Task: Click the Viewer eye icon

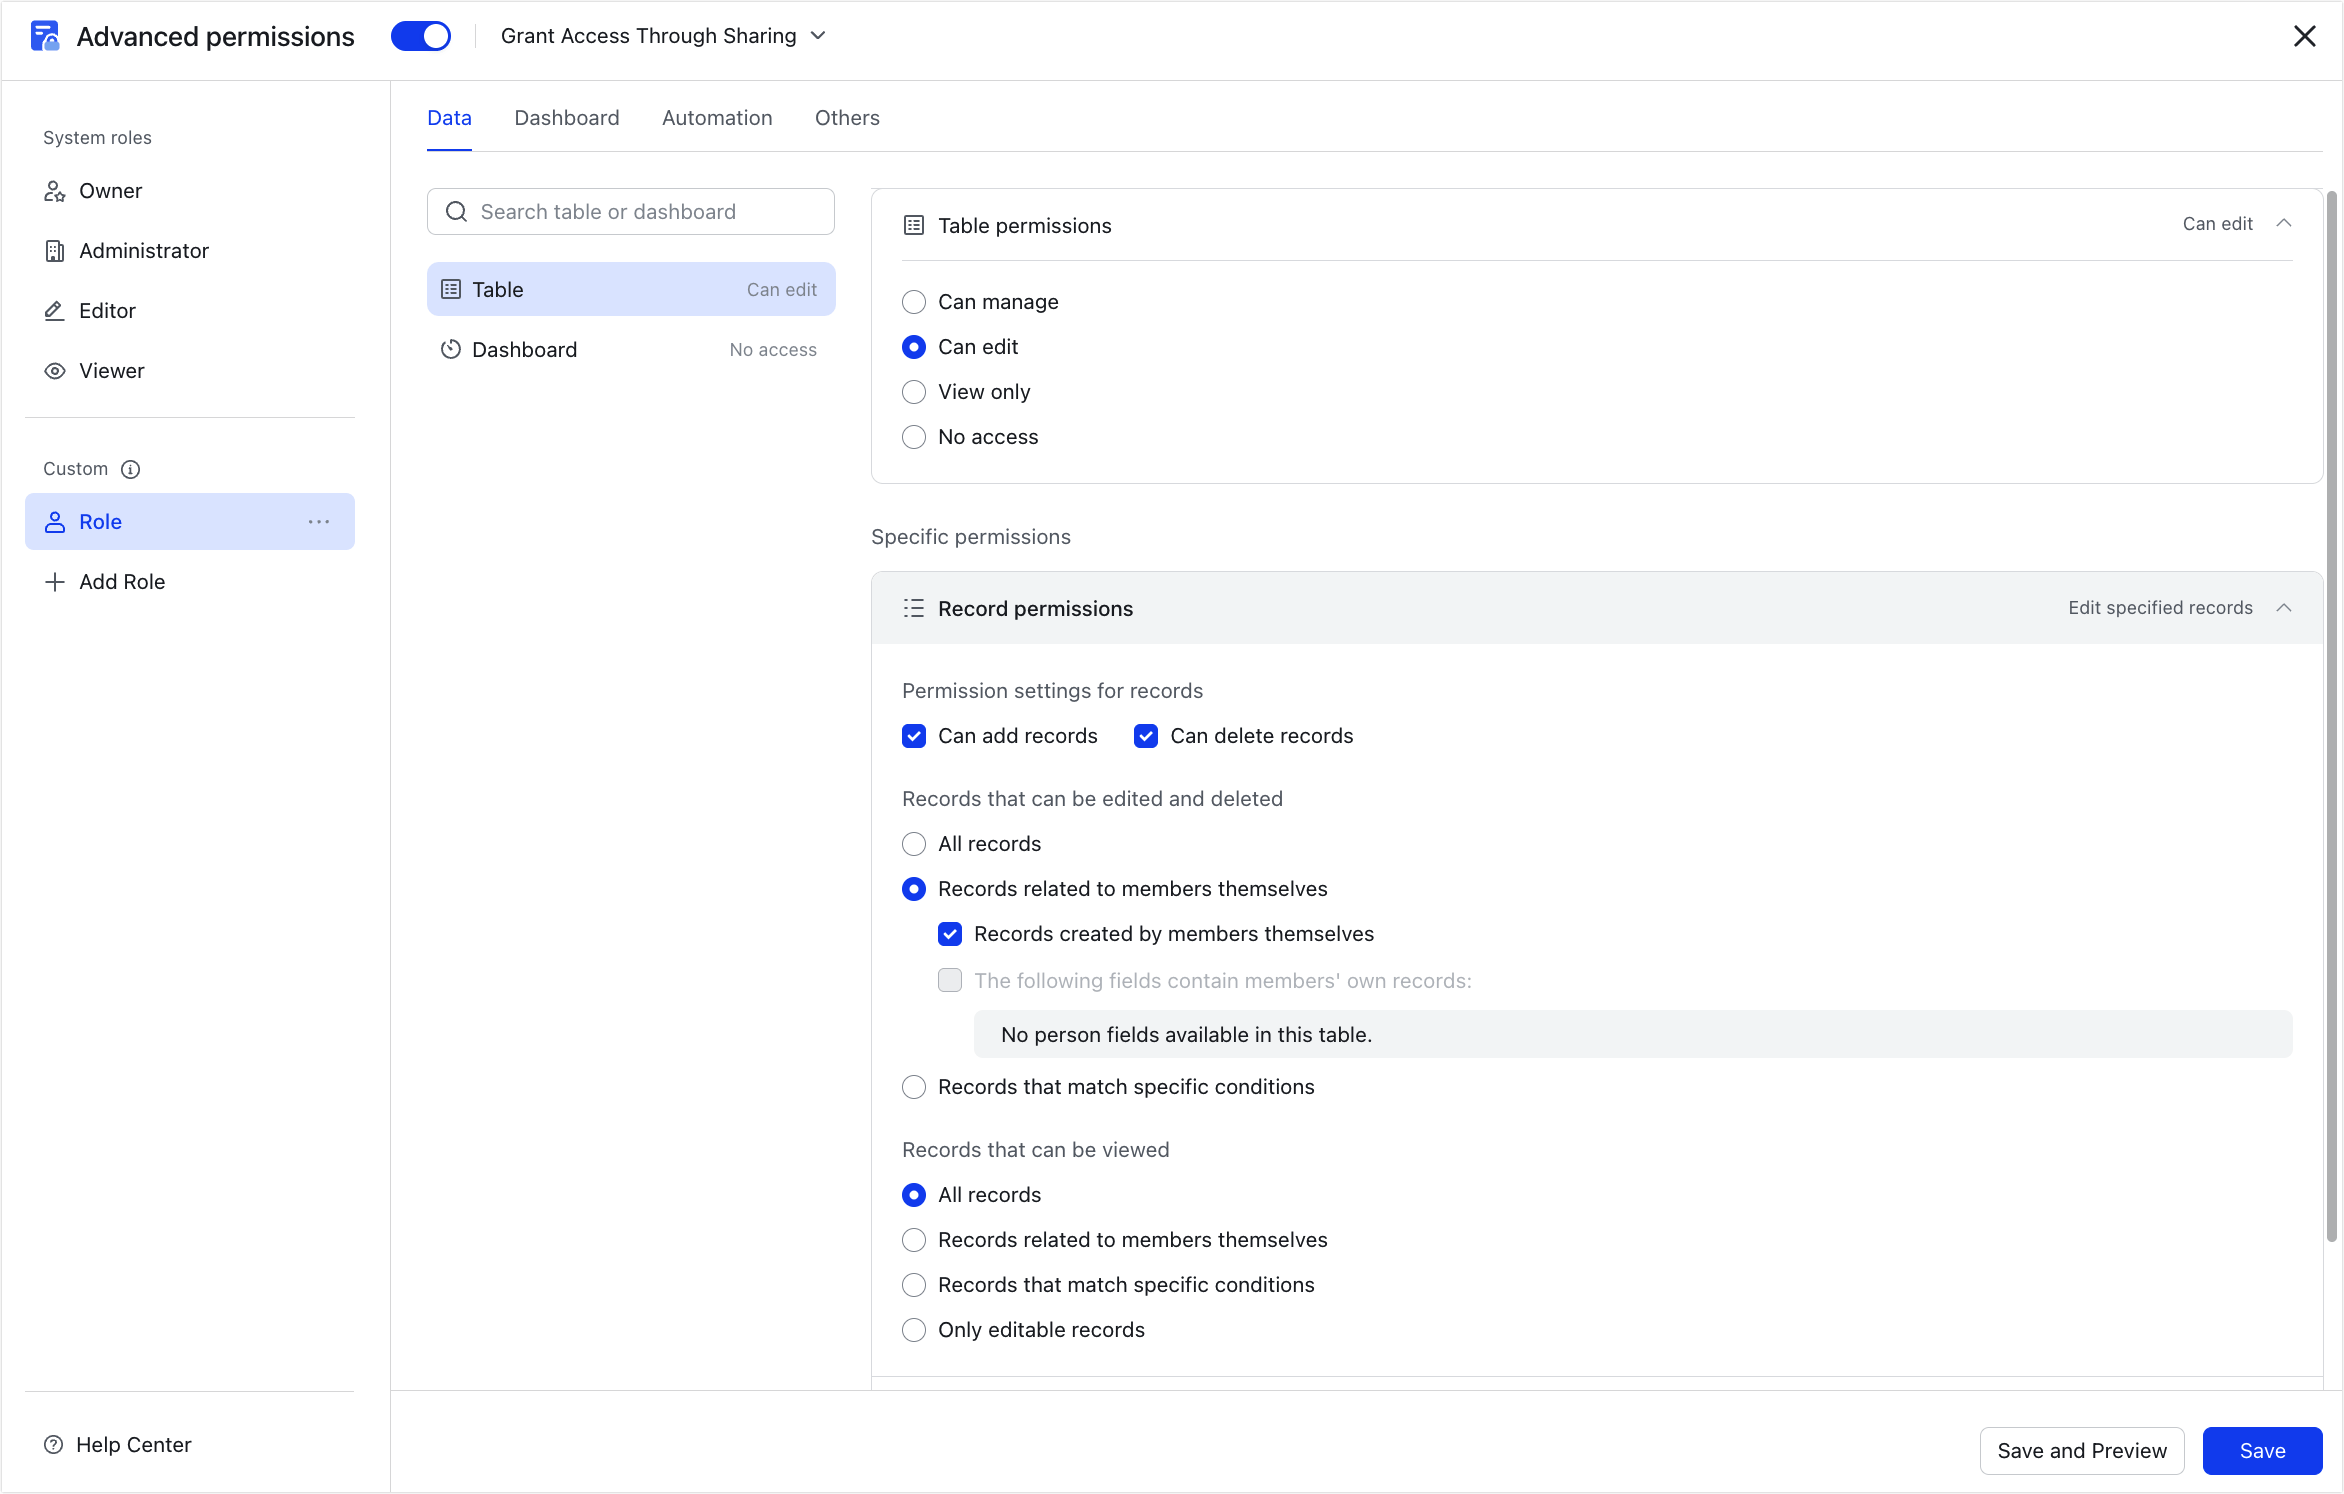Action: (x=55, y=371)
